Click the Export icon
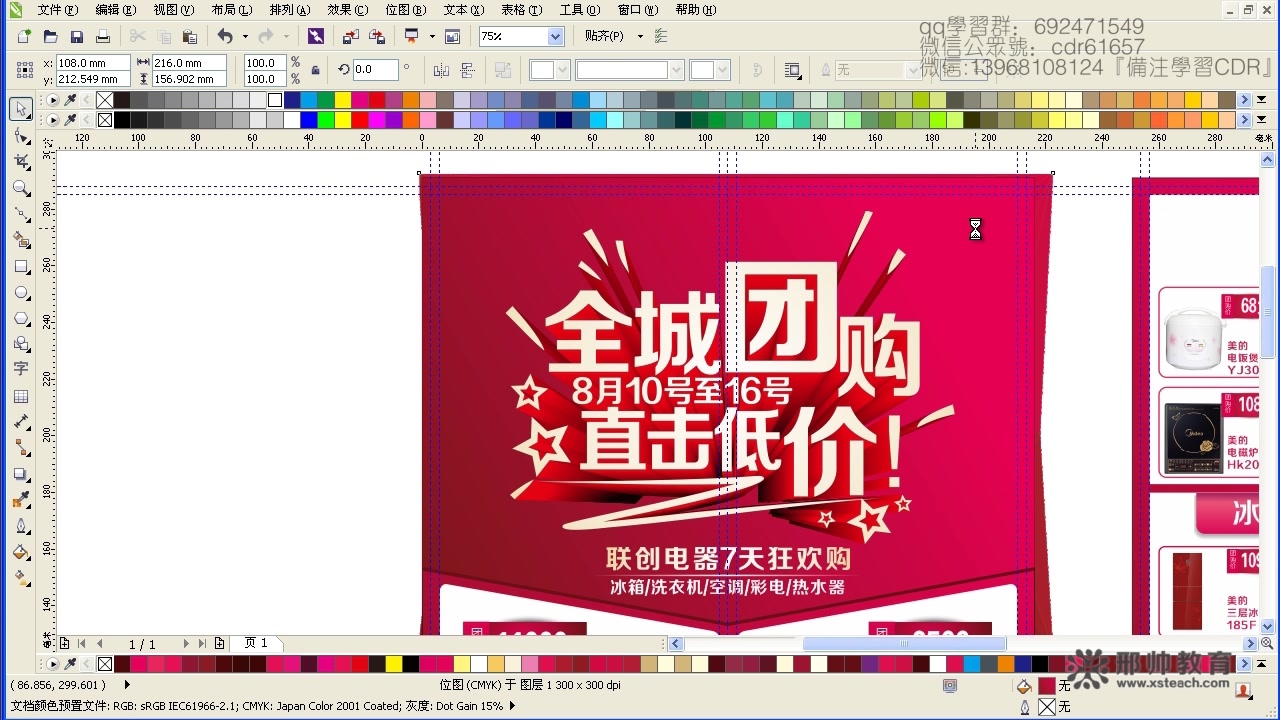Viewport: 1280px width, 720px height. [377, 36]
